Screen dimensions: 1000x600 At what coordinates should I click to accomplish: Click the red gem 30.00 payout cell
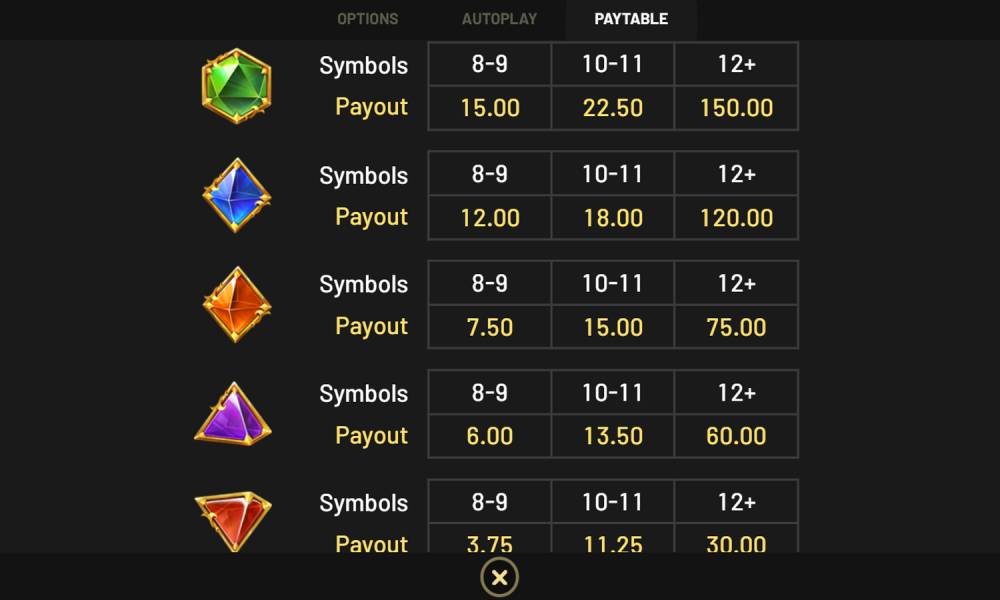[x=737, y=539]
